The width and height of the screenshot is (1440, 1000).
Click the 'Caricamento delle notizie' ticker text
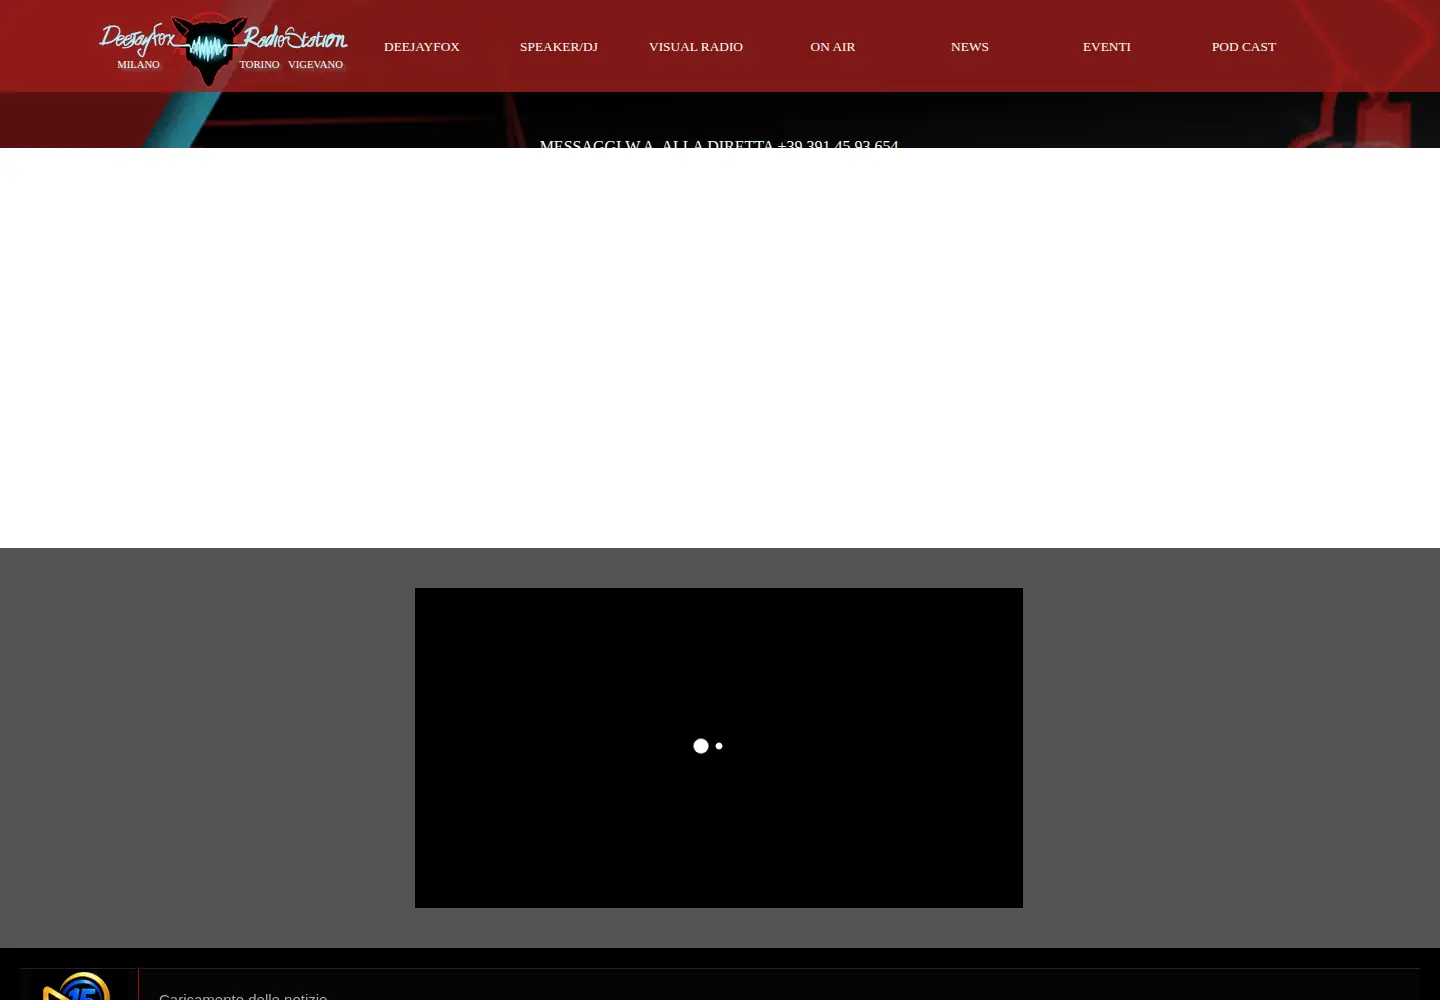(x=243, y=995)
